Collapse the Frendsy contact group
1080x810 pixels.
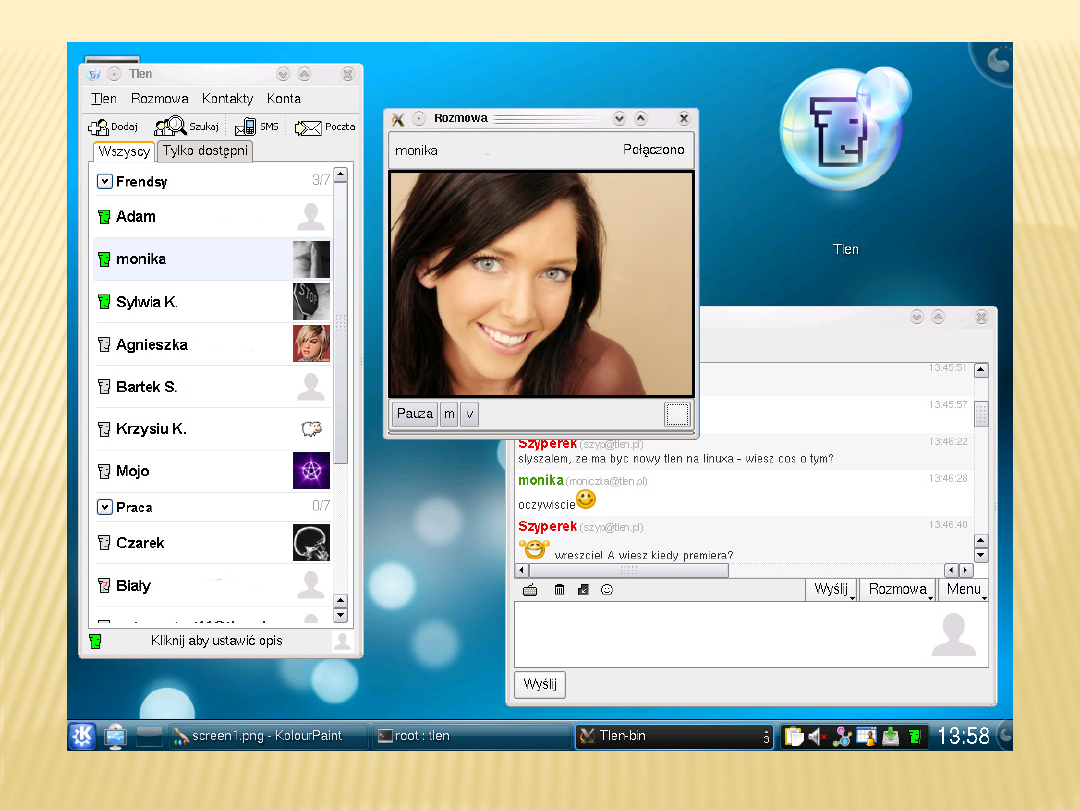pos(104,181)
